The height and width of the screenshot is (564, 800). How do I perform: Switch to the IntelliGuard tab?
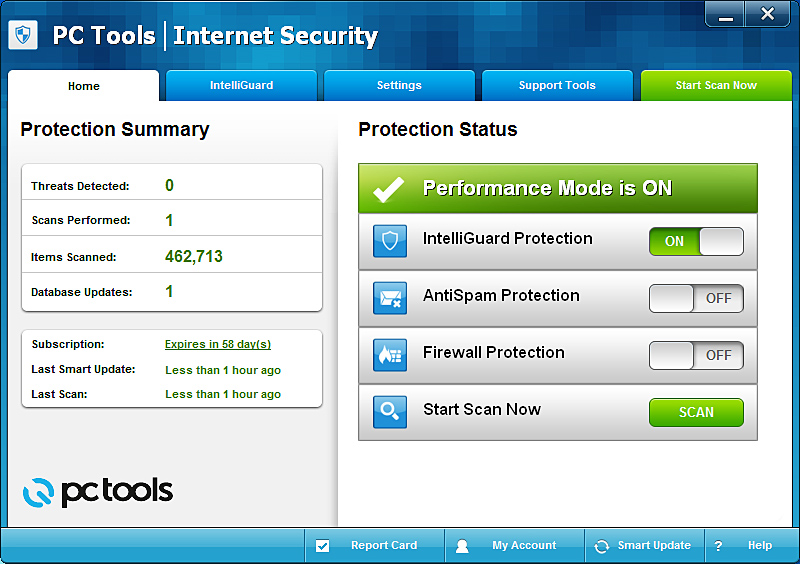[241, 85]
